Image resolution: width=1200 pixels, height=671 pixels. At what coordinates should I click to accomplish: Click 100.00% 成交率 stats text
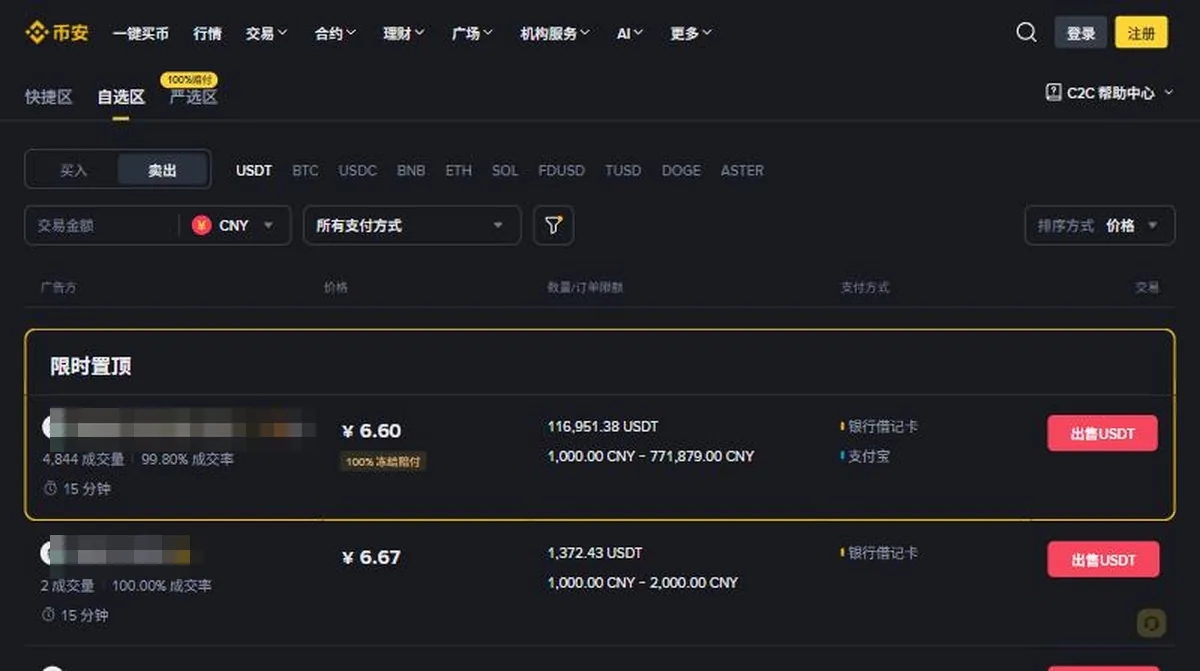click(162, 585)
